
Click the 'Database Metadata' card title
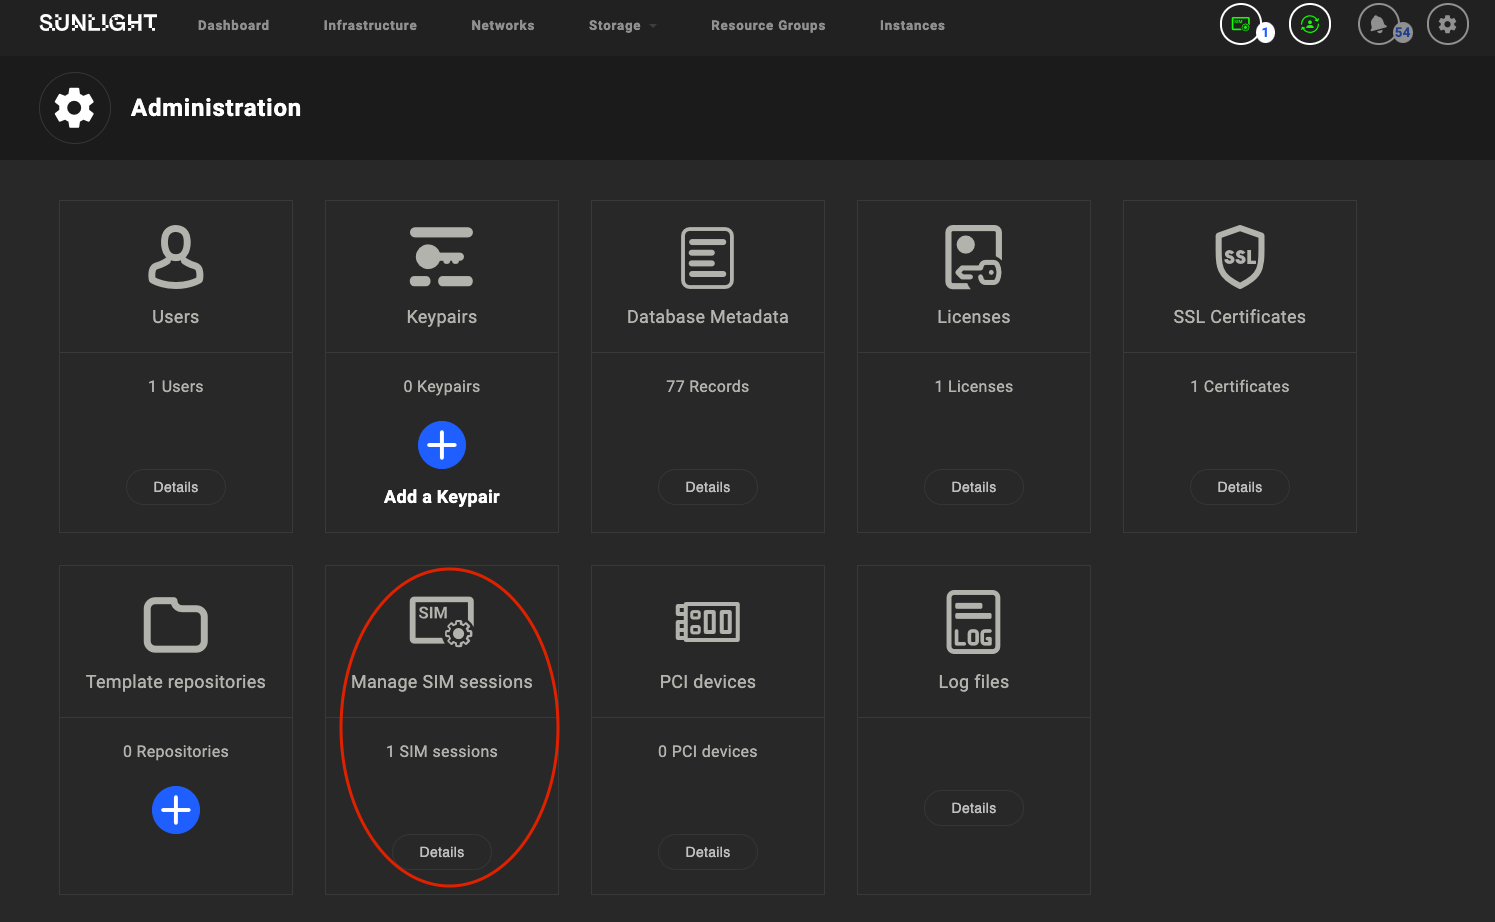coord(708,317)
